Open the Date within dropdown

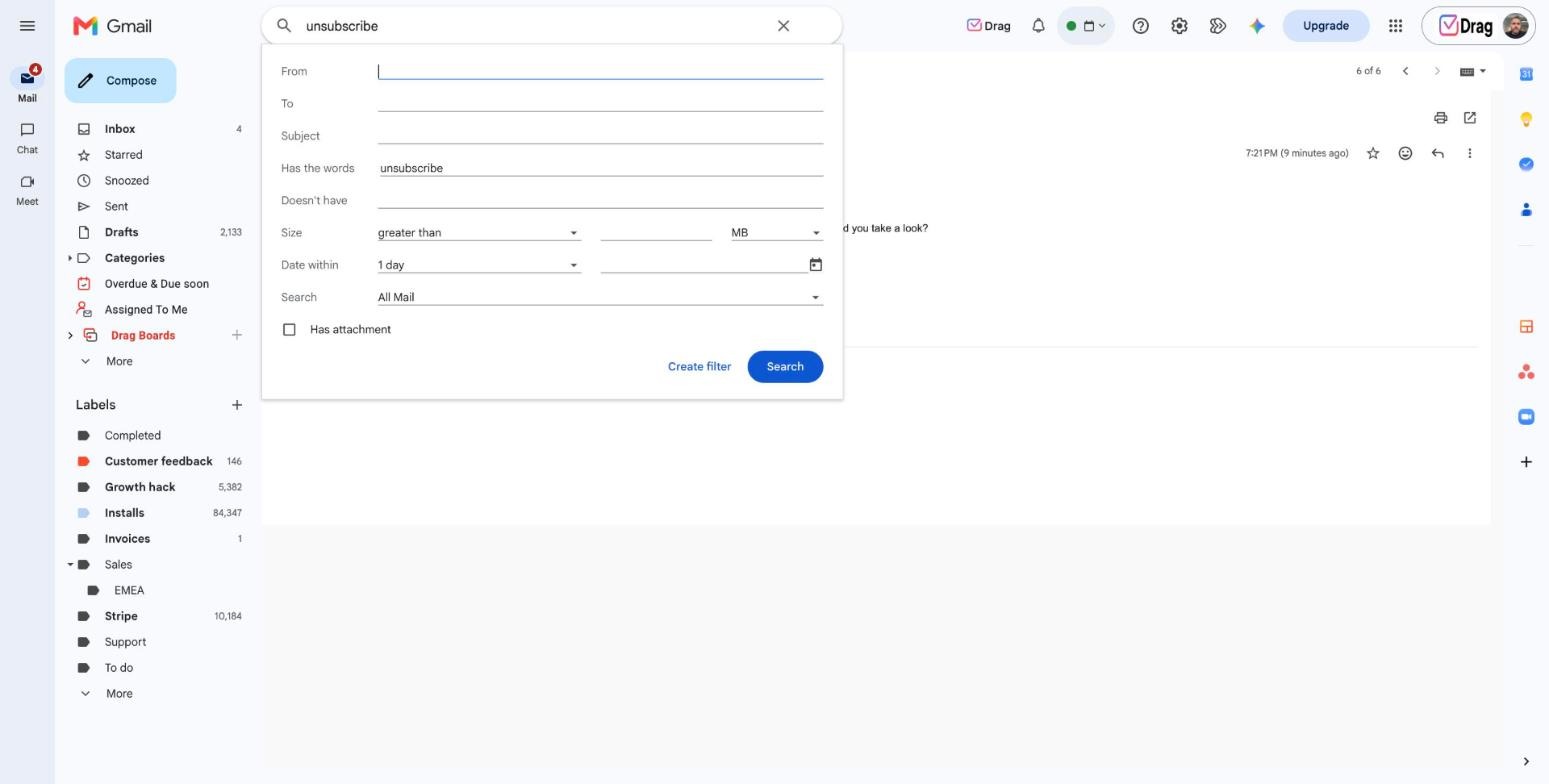479,265
